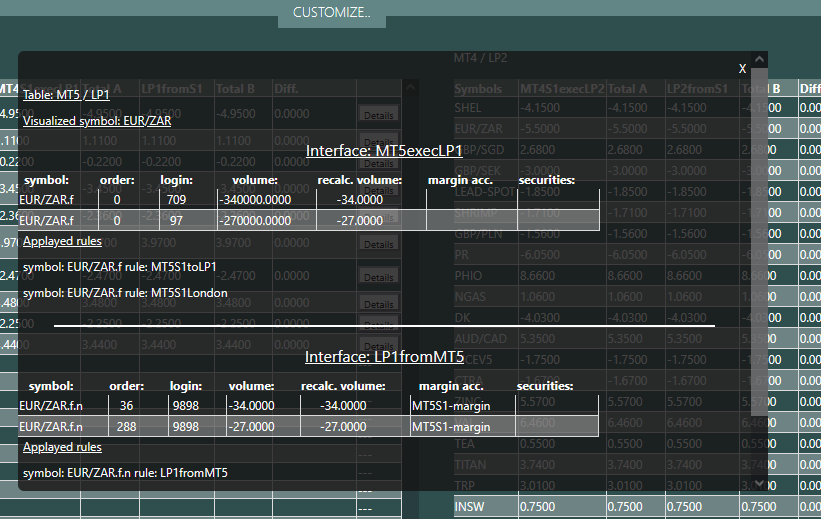The image size is (821, 519).
Task: Click the 'Table: MT5 / LP1' heading
Action: [x=66, y=95]
